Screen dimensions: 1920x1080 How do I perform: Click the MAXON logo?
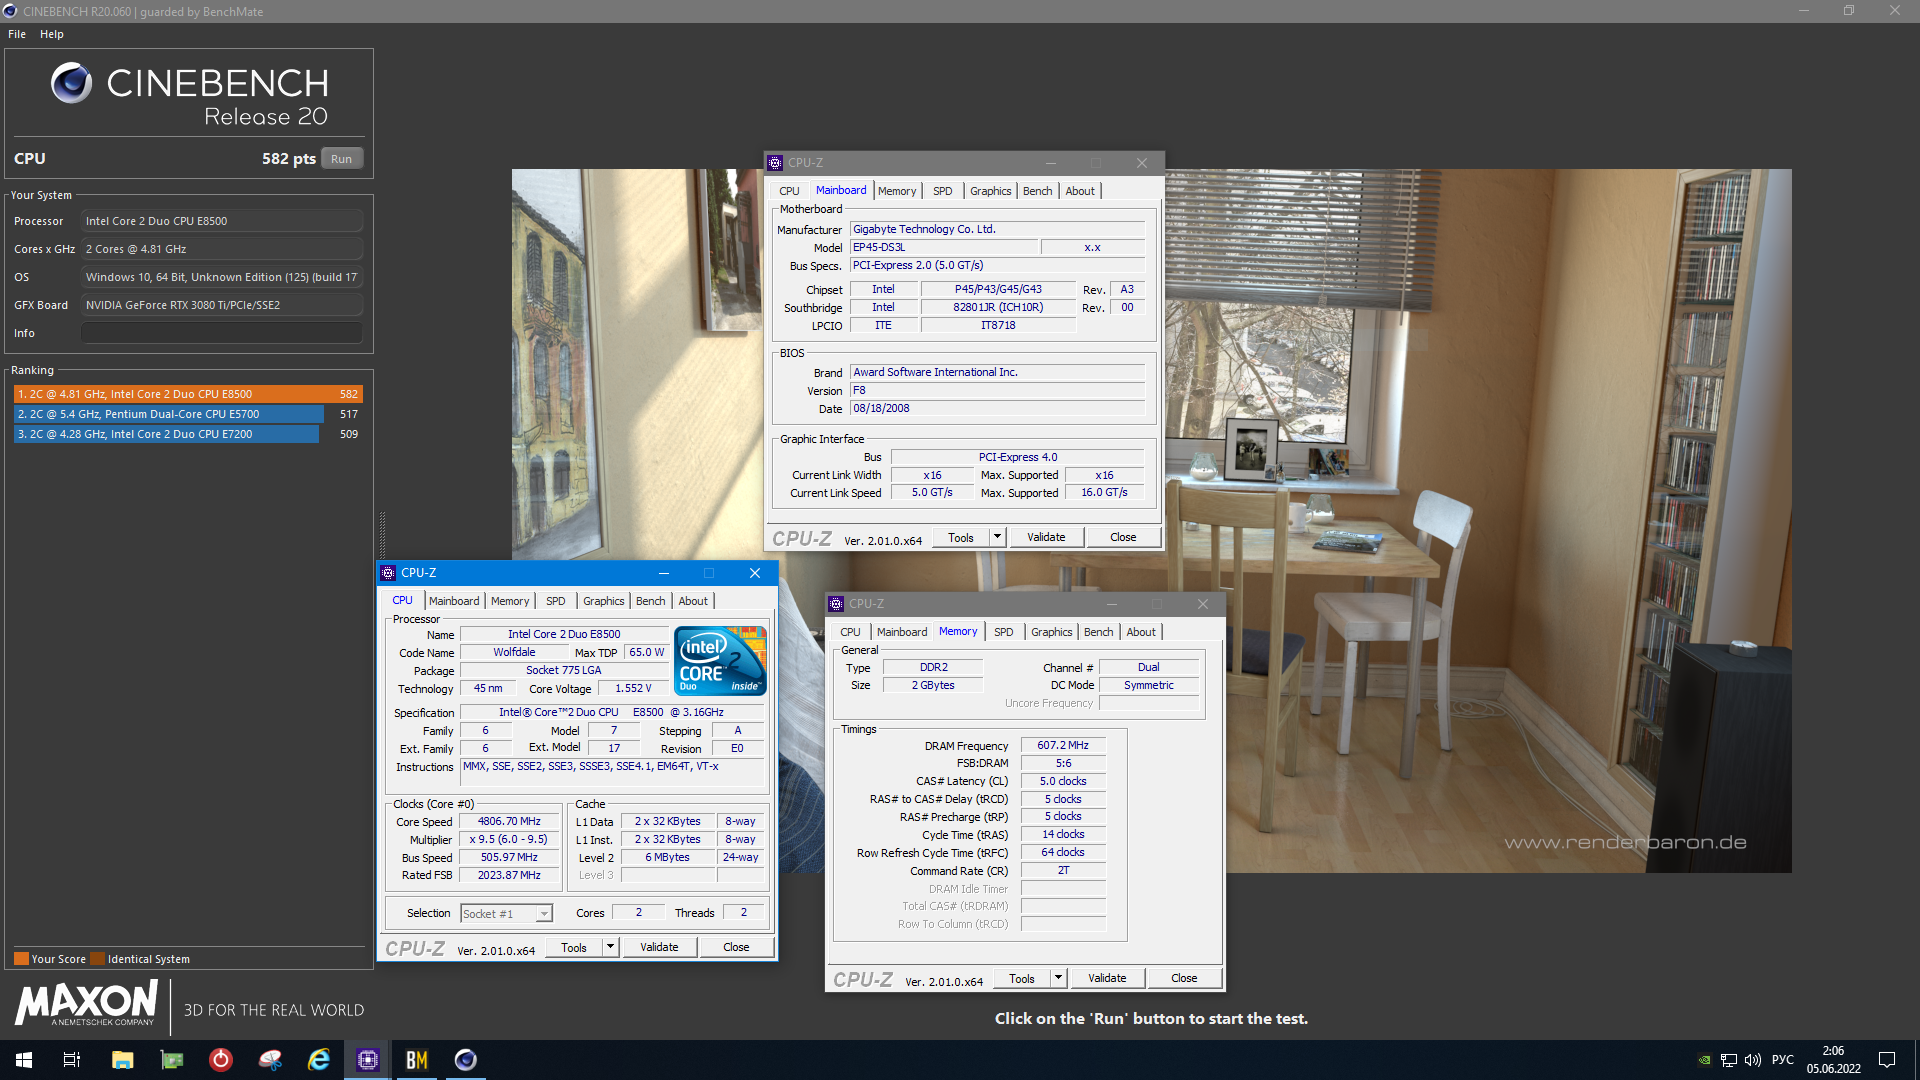tap(86, 1003)
